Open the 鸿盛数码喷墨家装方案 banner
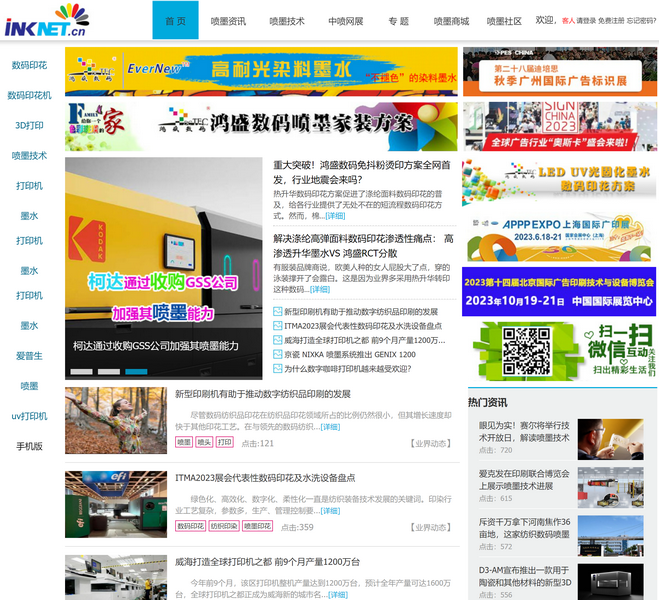 [260, 125]
